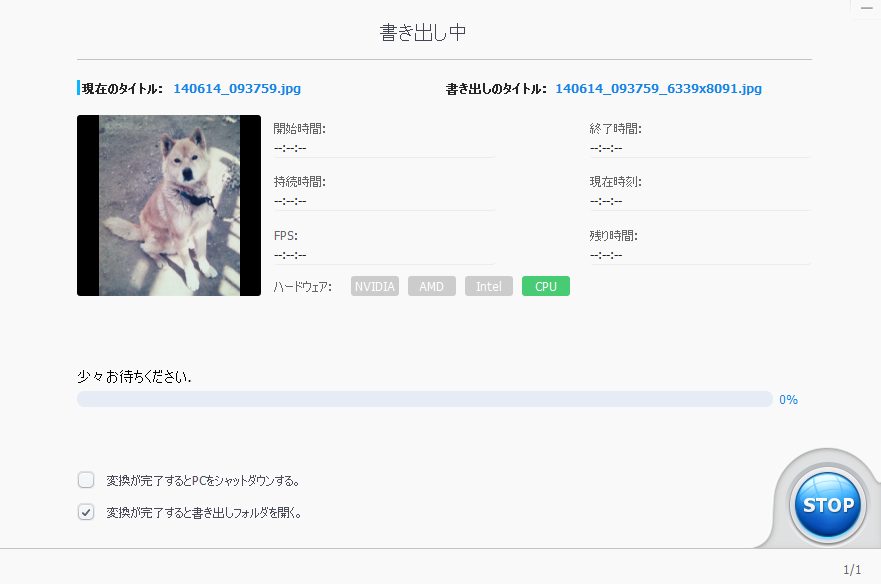The image size is (881, 584).
Task: Select Intel hardware acceleration
Action: click(489, 286)
